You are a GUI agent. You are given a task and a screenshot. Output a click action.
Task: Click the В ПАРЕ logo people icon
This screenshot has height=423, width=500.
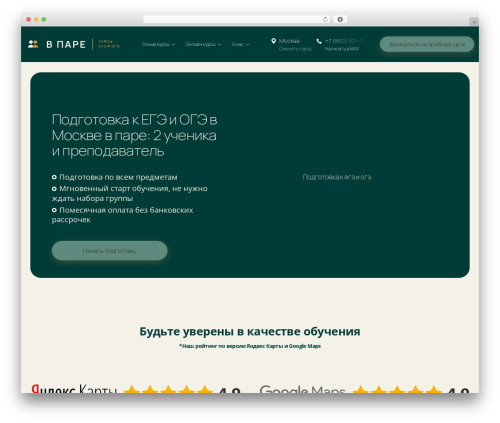pos(33,44)
